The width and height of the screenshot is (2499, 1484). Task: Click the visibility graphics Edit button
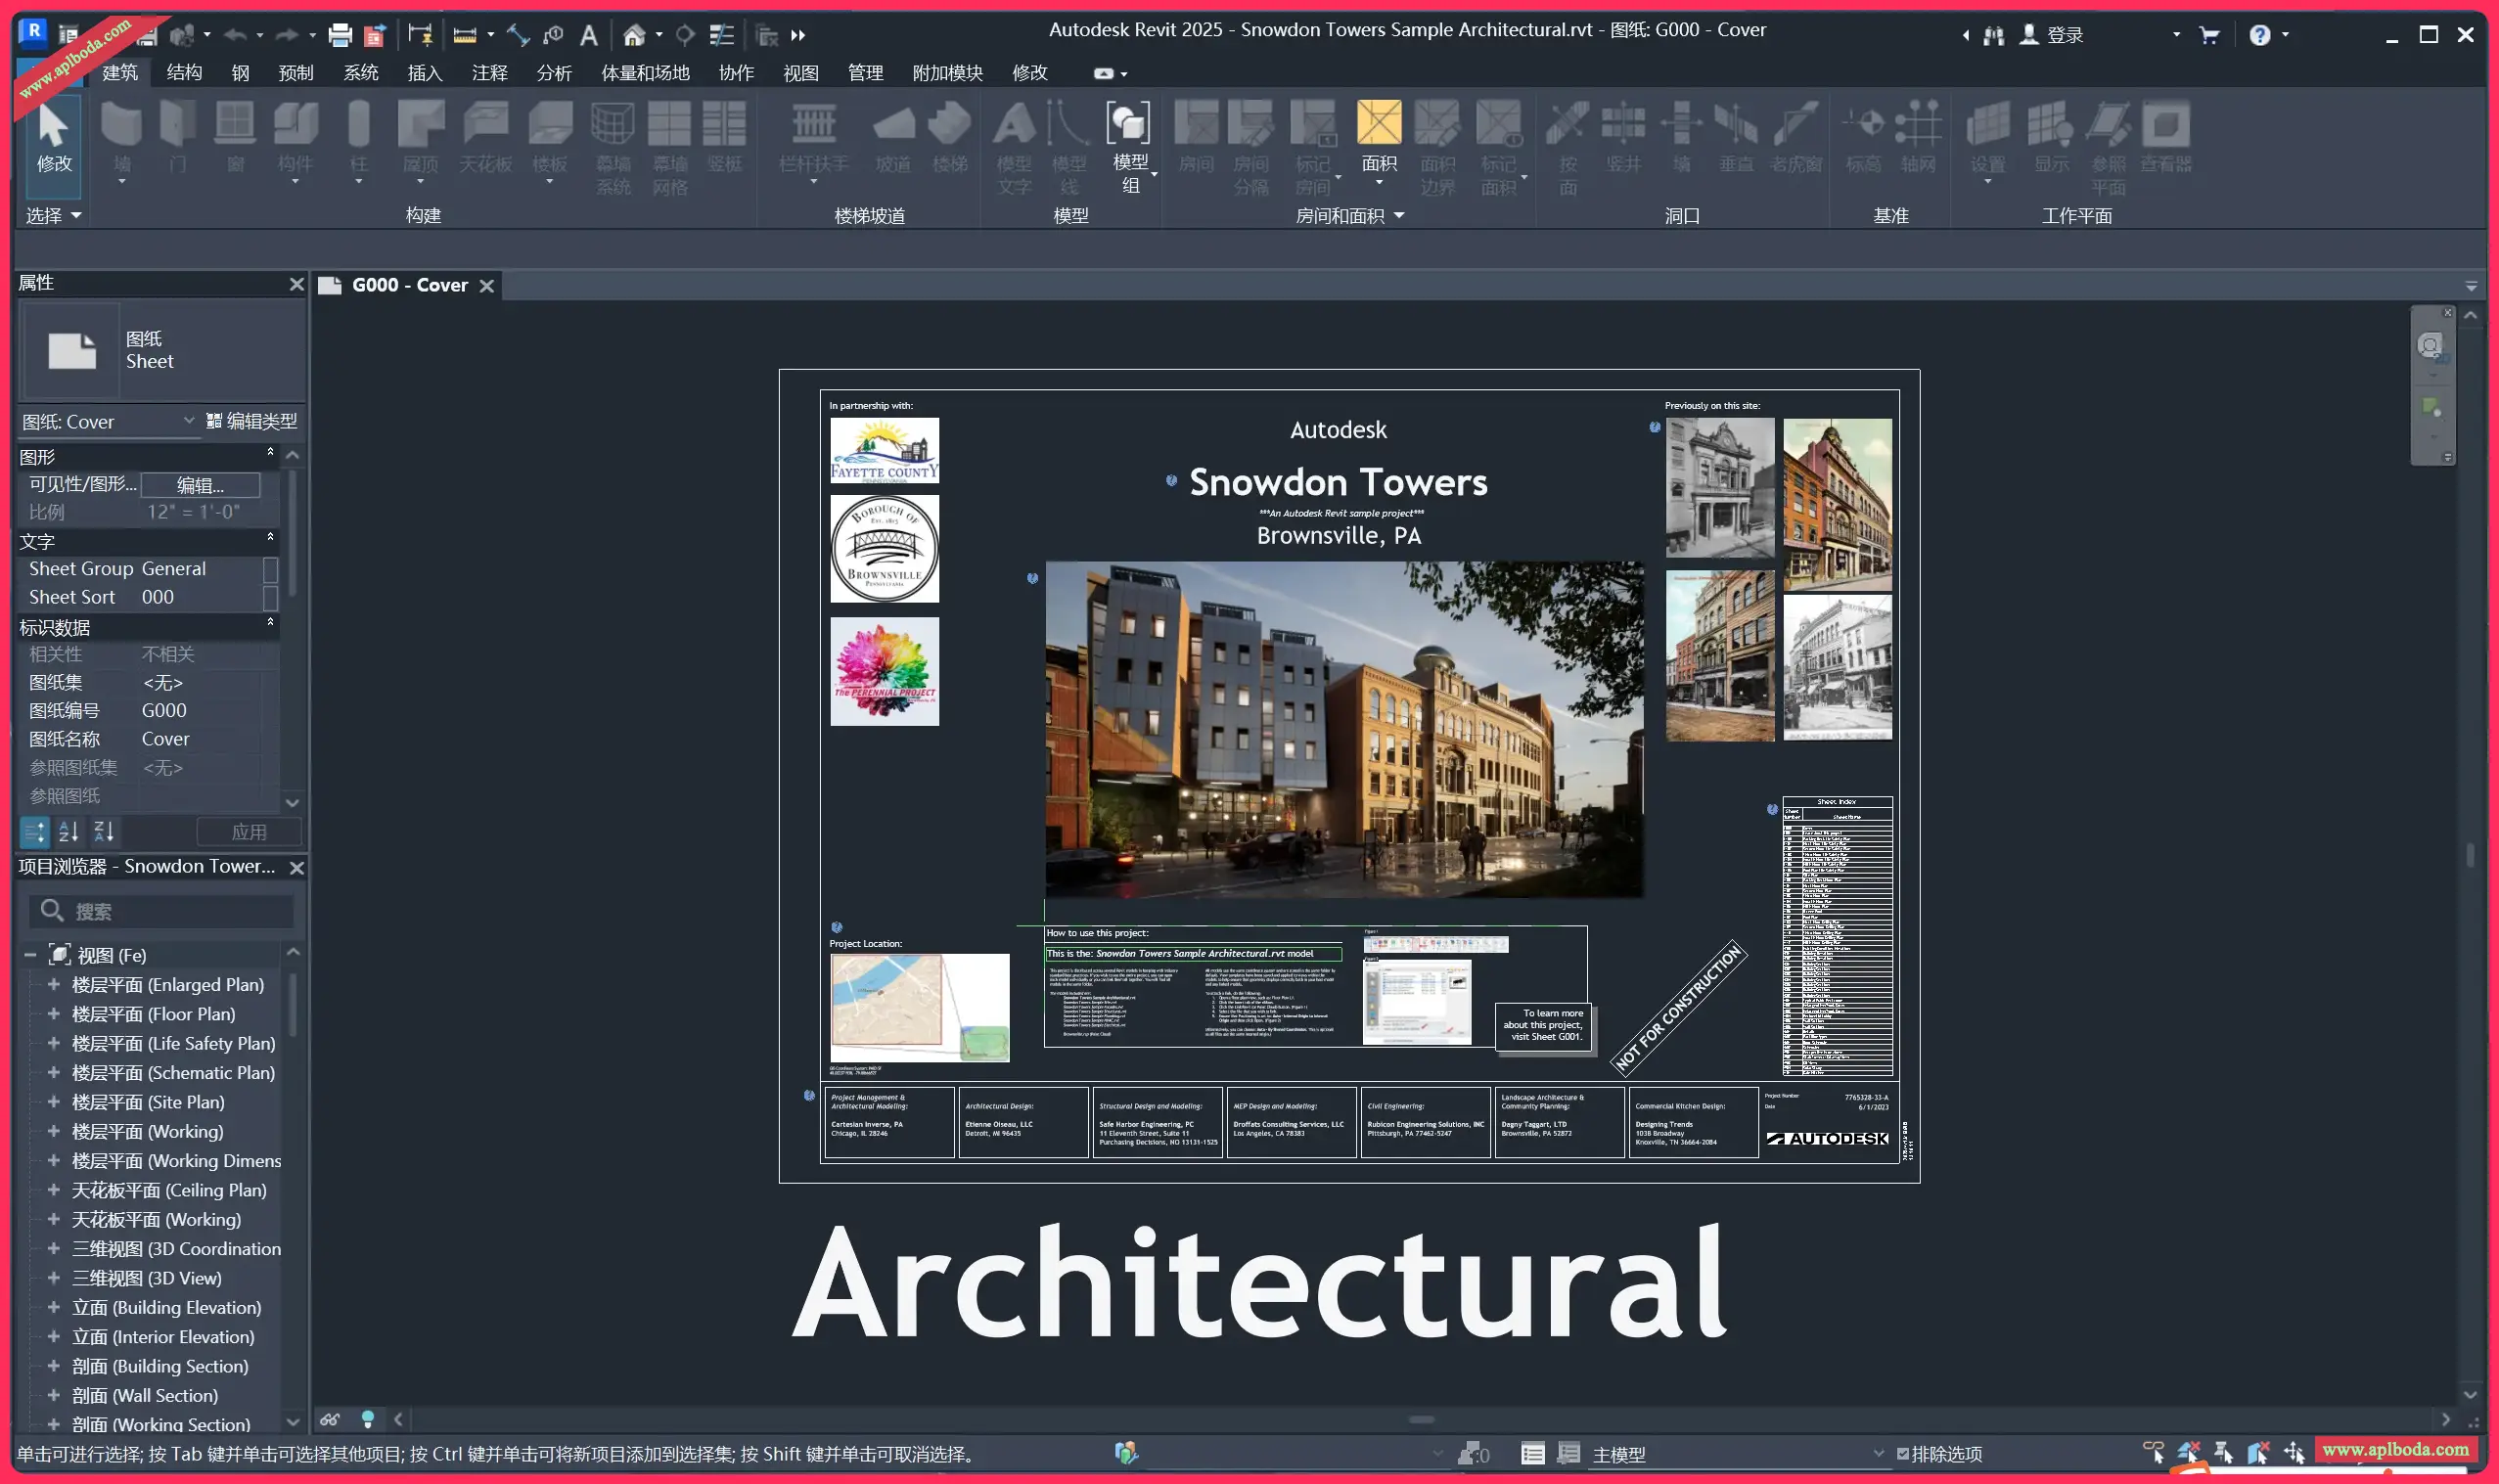pyautogui.click(x=200, y=485)
